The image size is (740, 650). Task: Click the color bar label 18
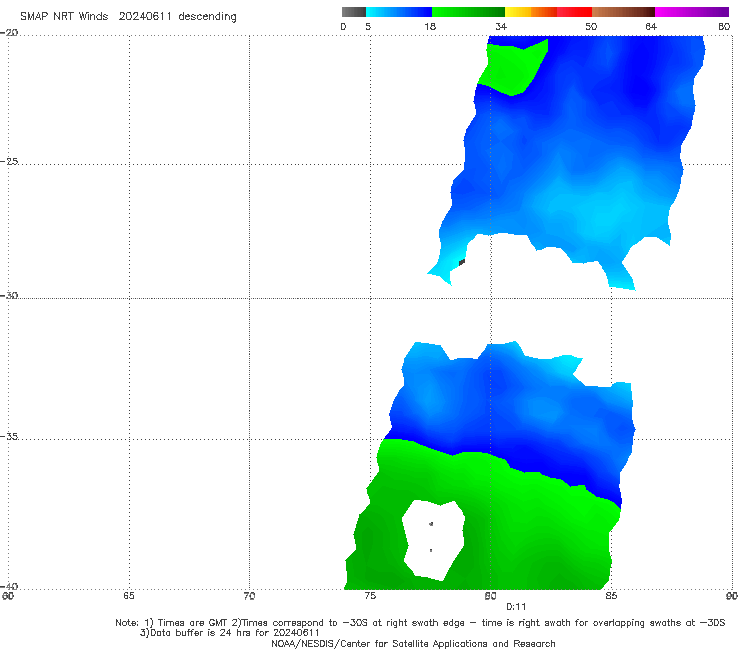point(430,26)
